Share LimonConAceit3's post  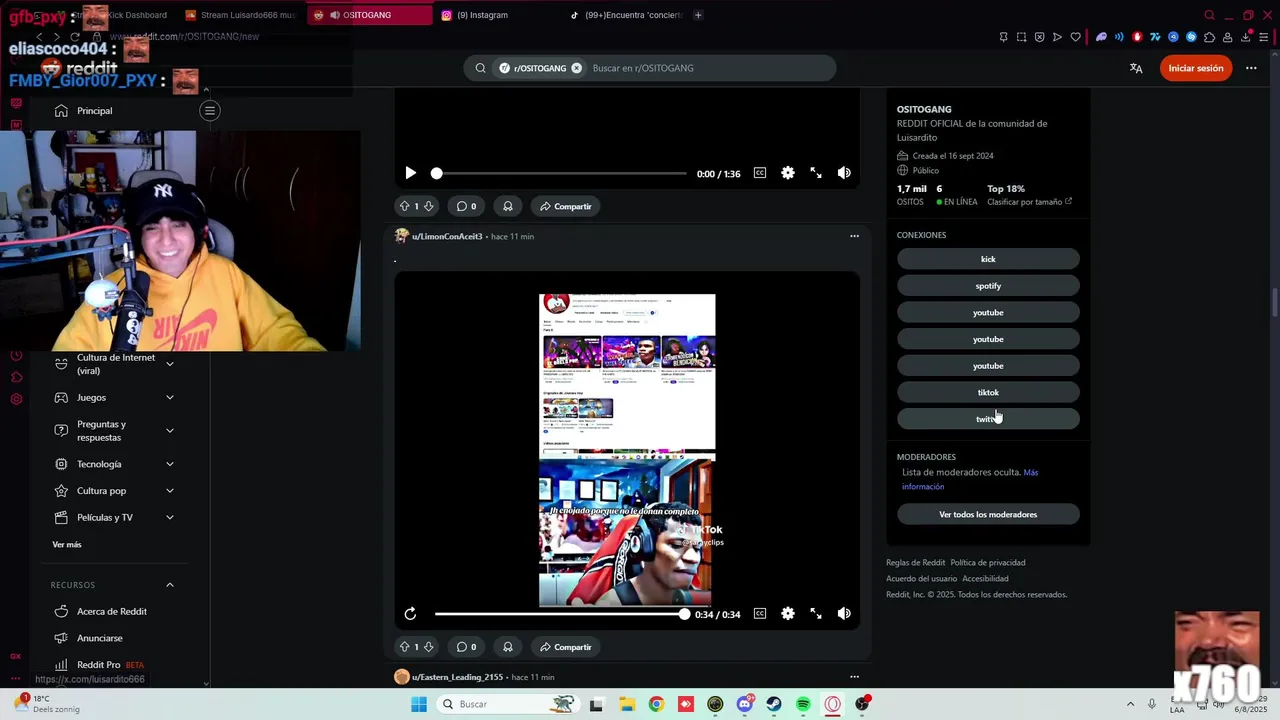point(566,647)
